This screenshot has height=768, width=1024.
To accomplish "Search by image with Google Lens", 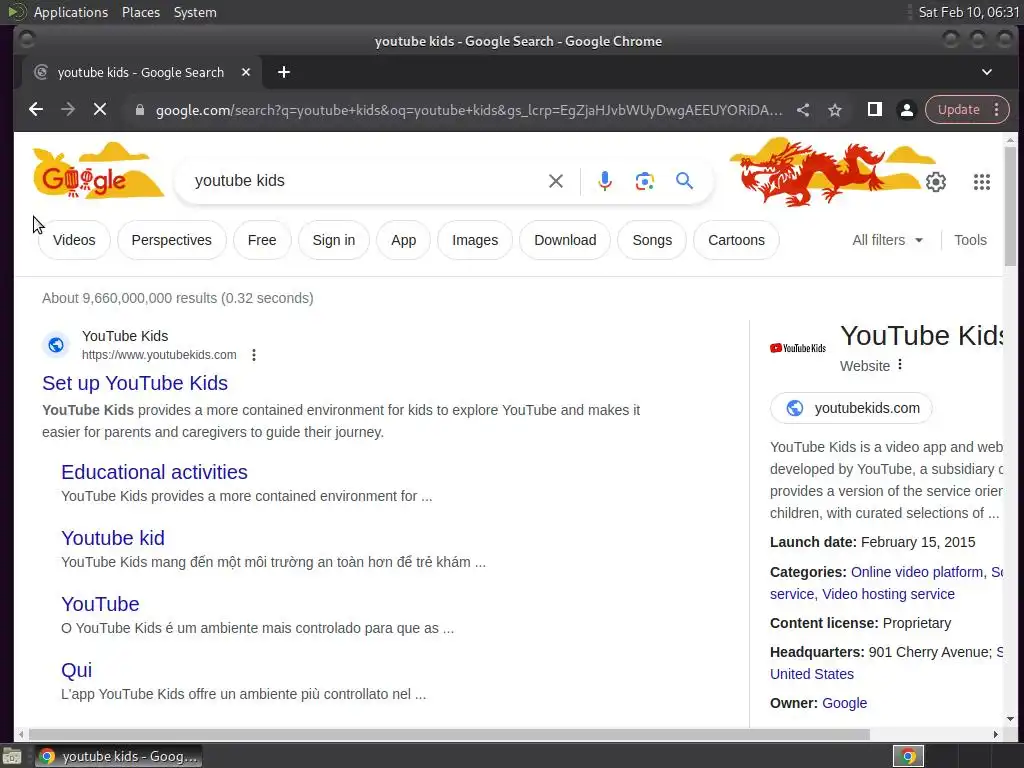I will pos(645,181).
